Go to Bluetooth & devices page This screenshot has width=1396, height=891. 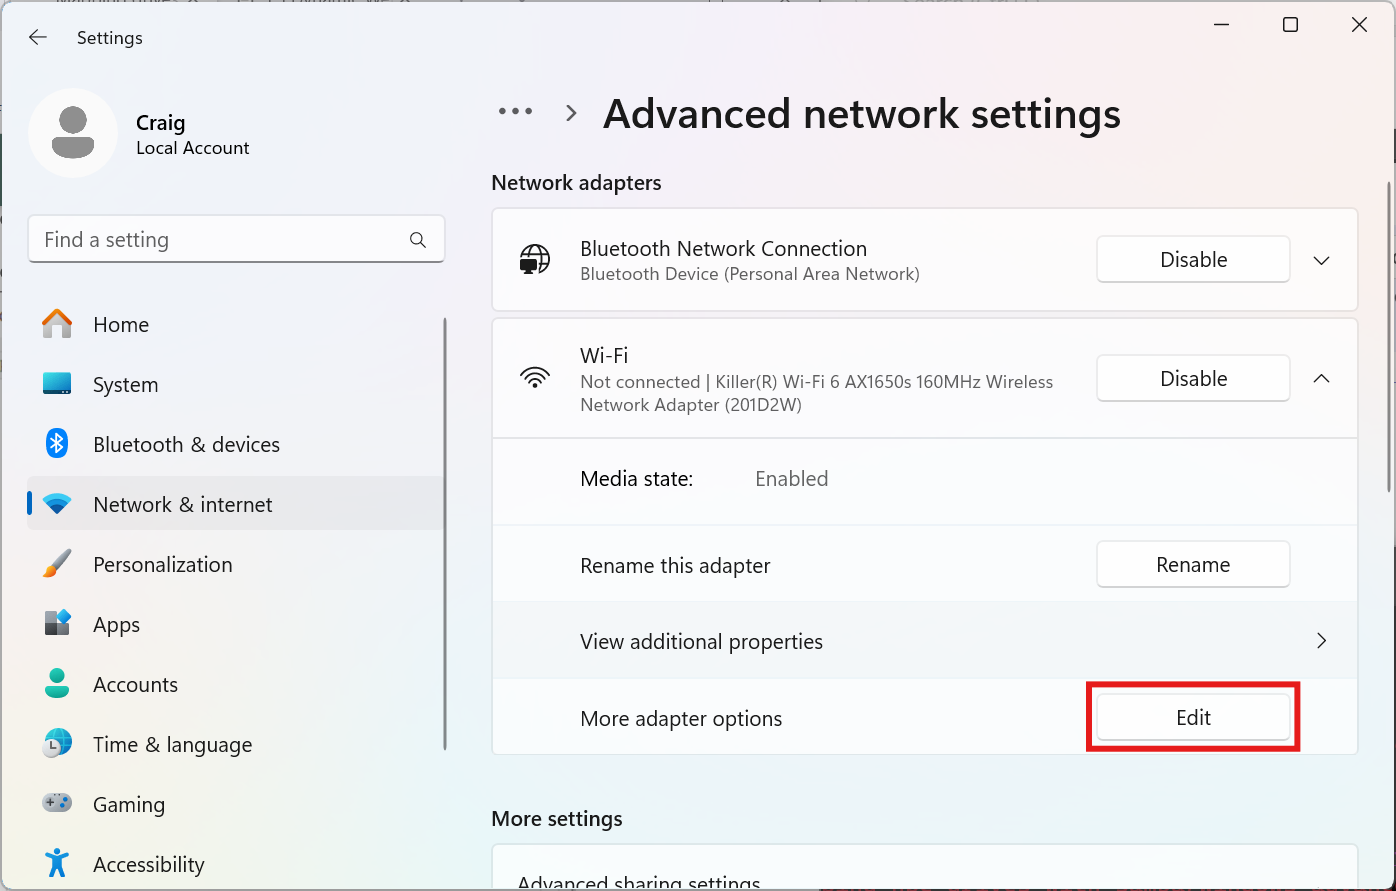[237, 445]
